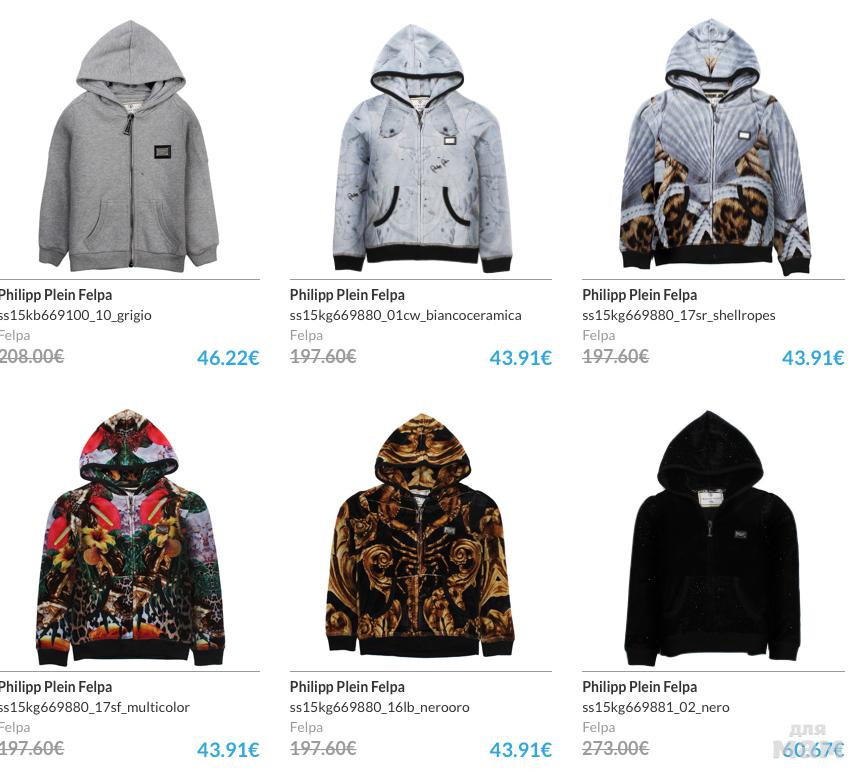858x773 pixels.
Task: Select product code ss15kg669880_17sr_shellropes
Action: pos(679,316)
